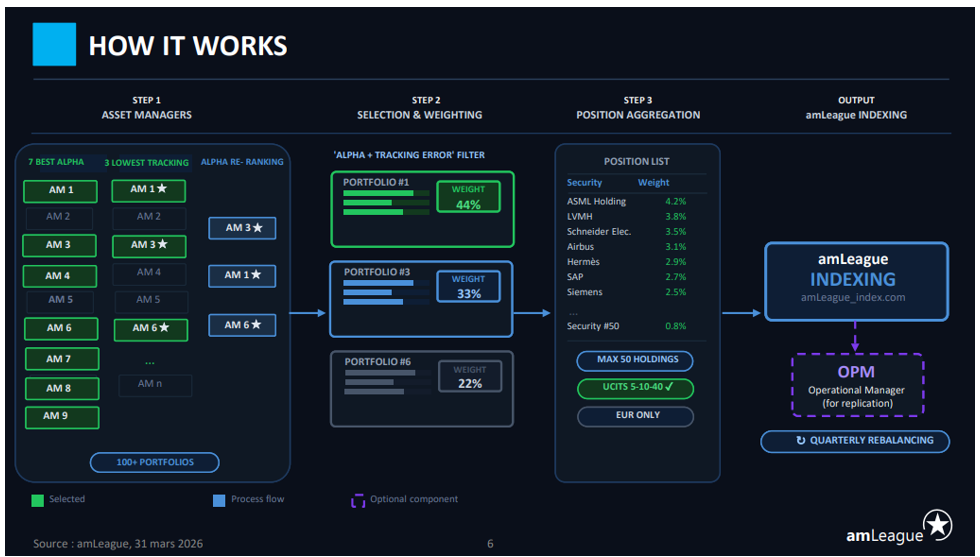
Task: Click the 7 BEST ALPHA column header
Action: [56, 162]
